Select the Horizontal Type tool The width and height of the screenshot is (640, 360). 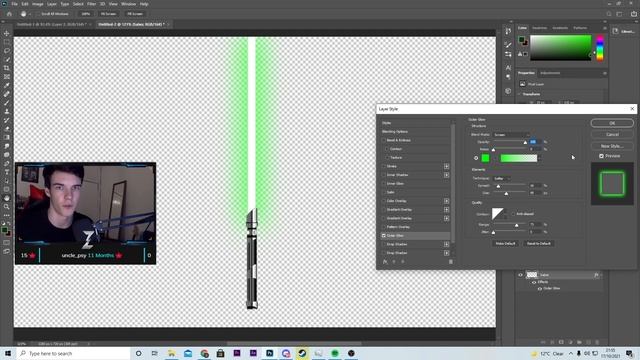click(7, 172)
